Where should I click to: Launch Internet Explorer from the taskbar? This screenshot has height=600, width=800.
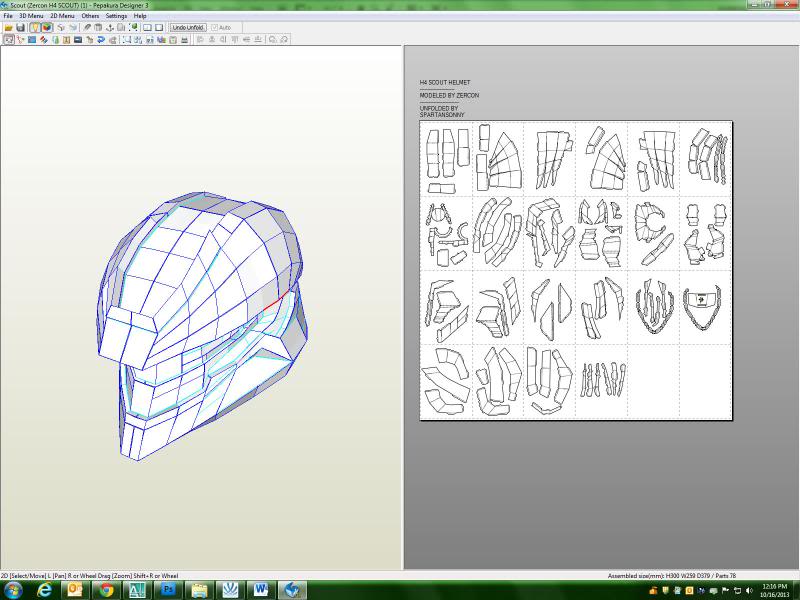point(45,590)
